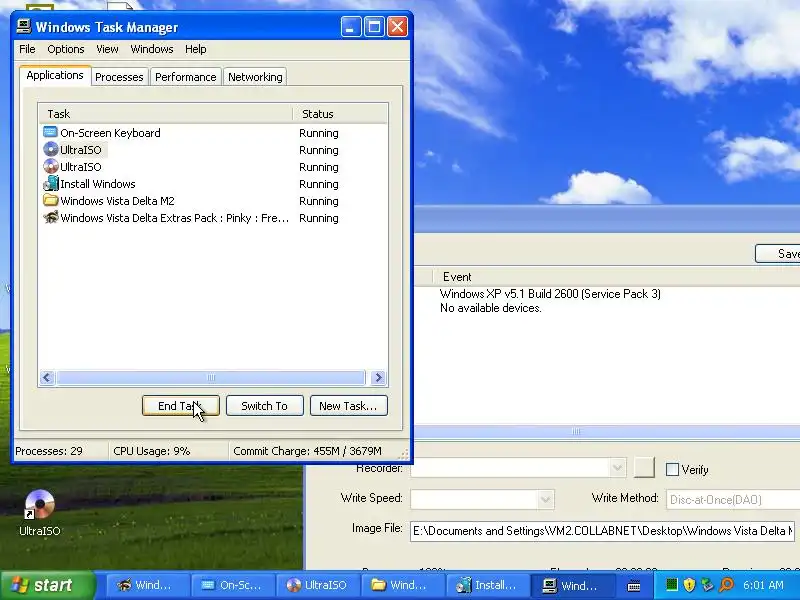
Task: Click the Image File path field
Action: tap(602, 531)
